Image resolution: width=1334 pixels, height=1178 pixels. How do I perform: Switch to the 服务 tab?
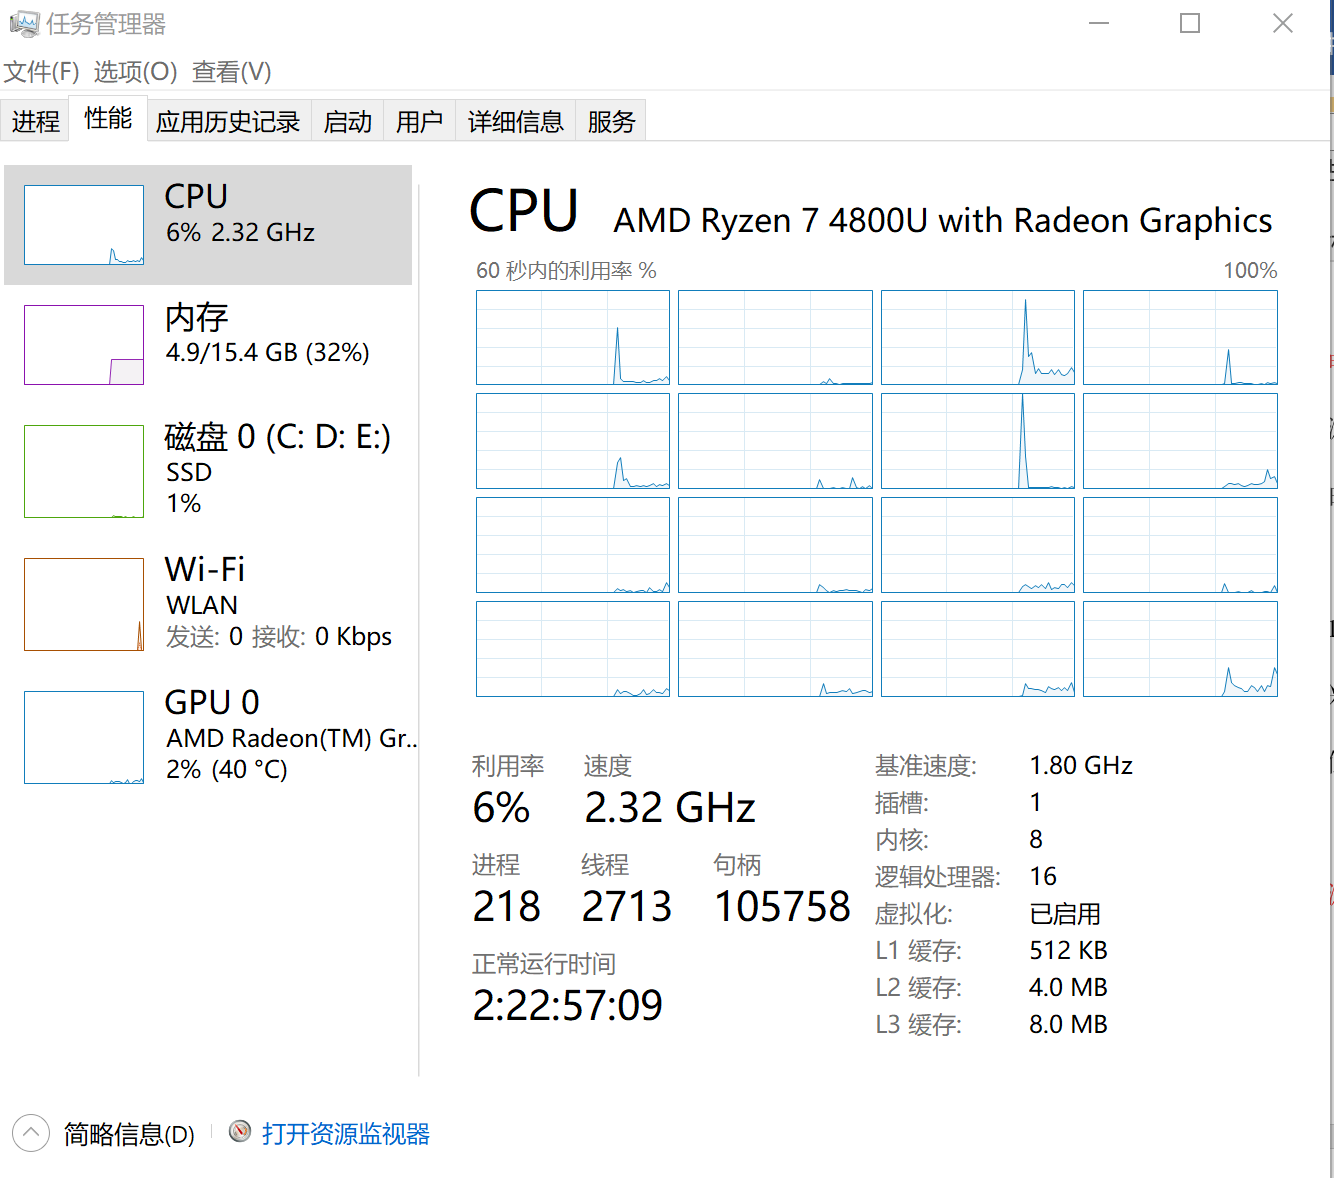(611, 121)
